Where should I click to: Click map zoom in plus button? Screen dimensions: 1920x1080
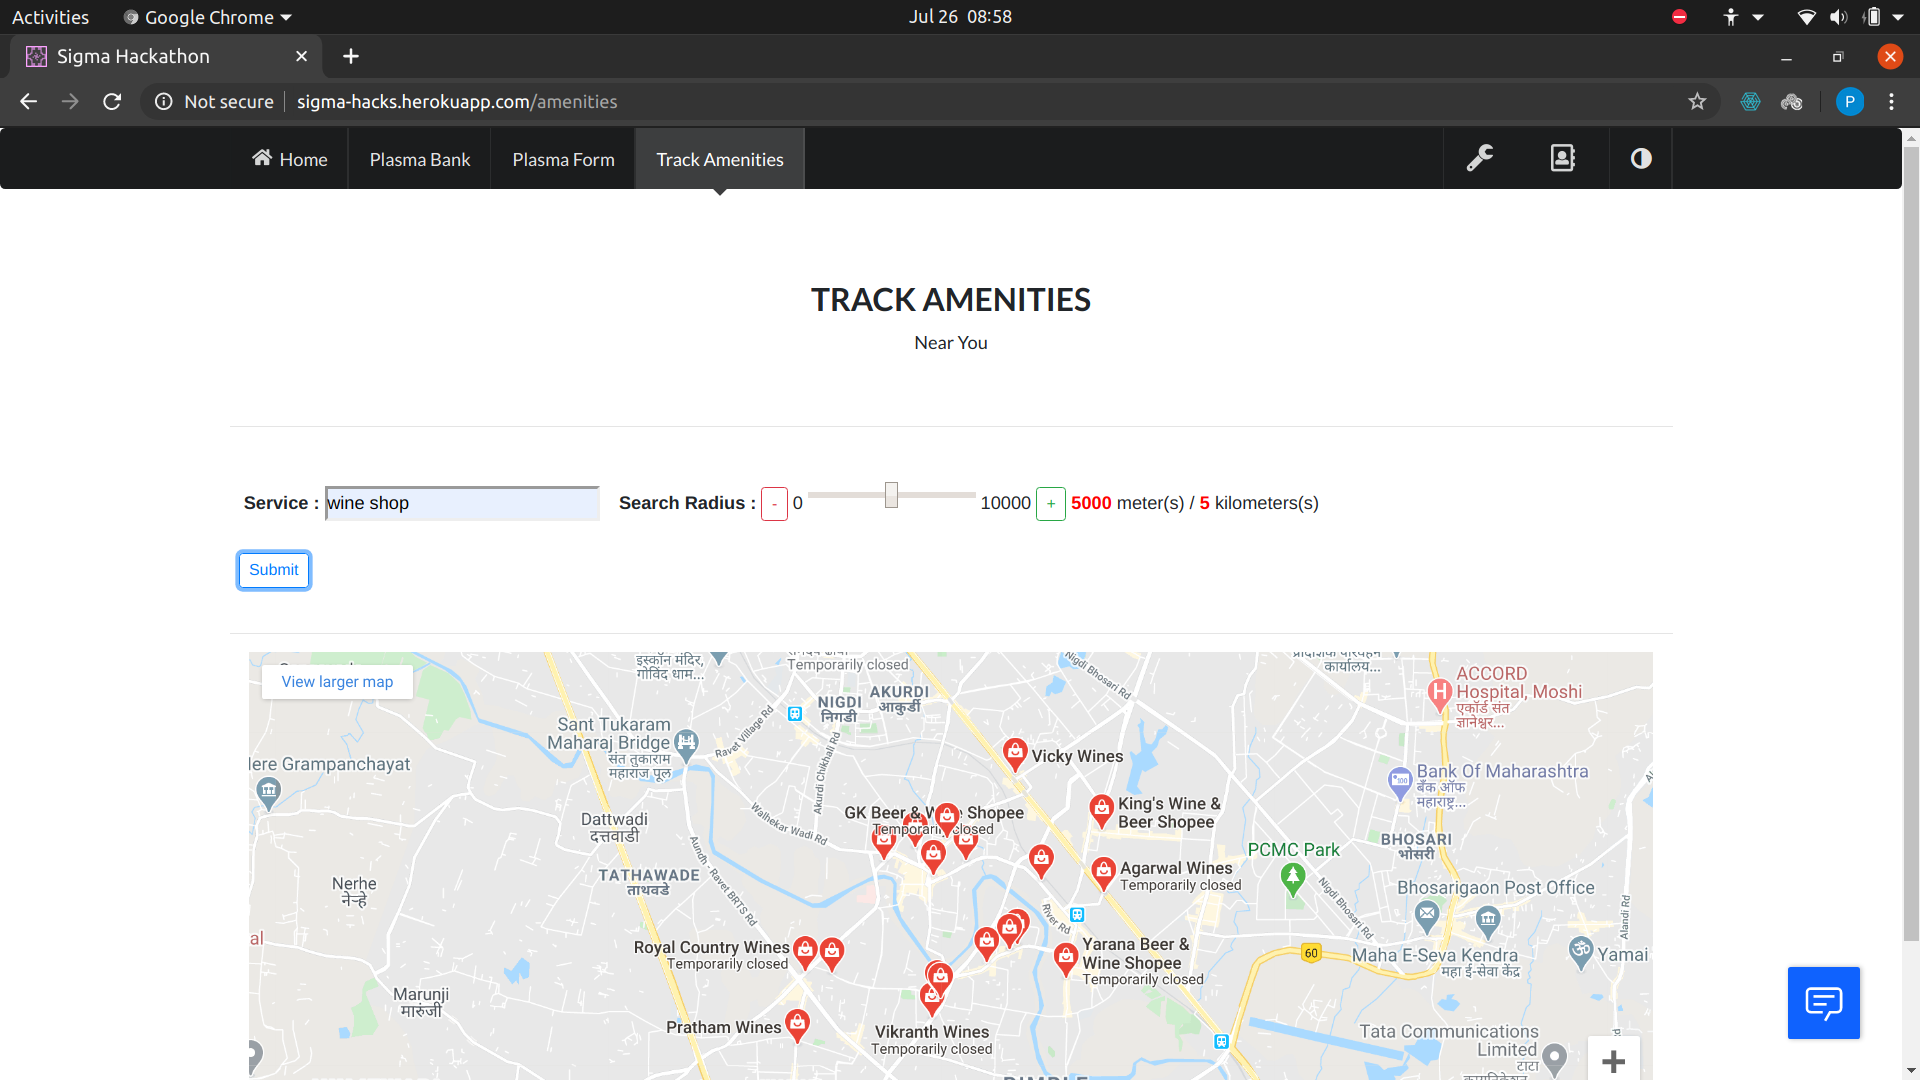coord(1613,1061)
